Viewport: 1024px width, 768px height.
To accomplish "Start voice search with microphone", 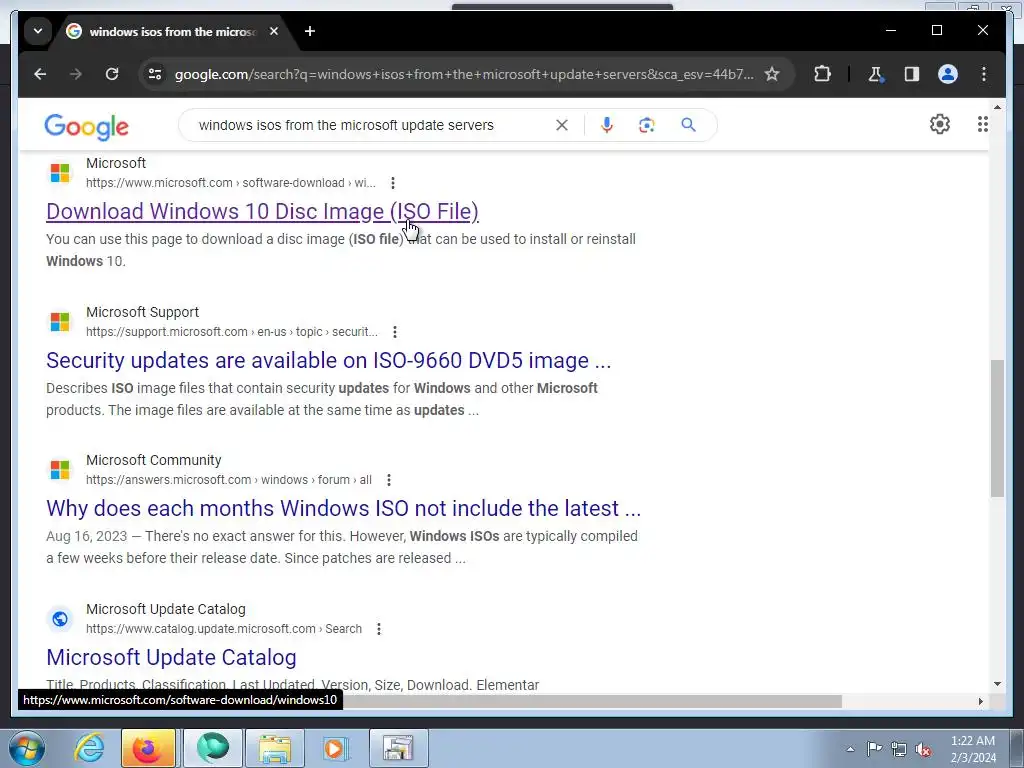I will [x=607, y=125].
